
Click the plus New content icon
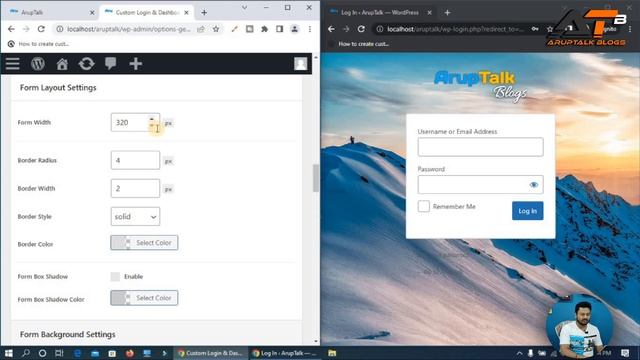tap(136, 64)
